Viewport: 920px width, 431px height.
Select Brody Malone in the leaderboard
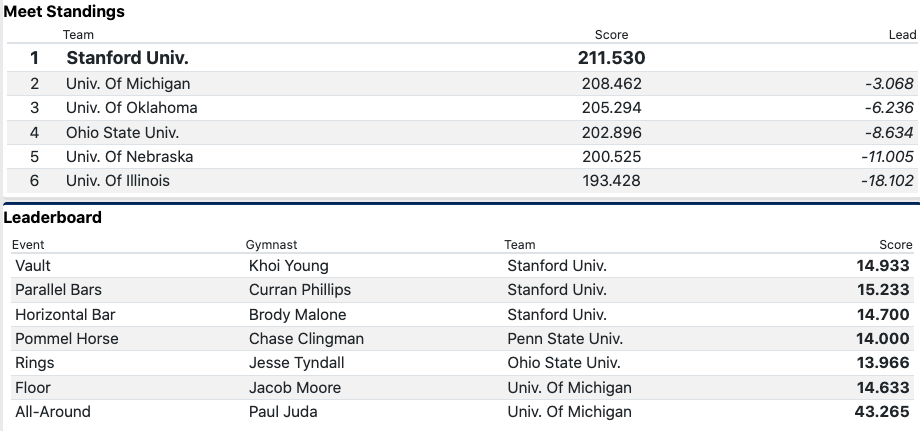(297, 315)
